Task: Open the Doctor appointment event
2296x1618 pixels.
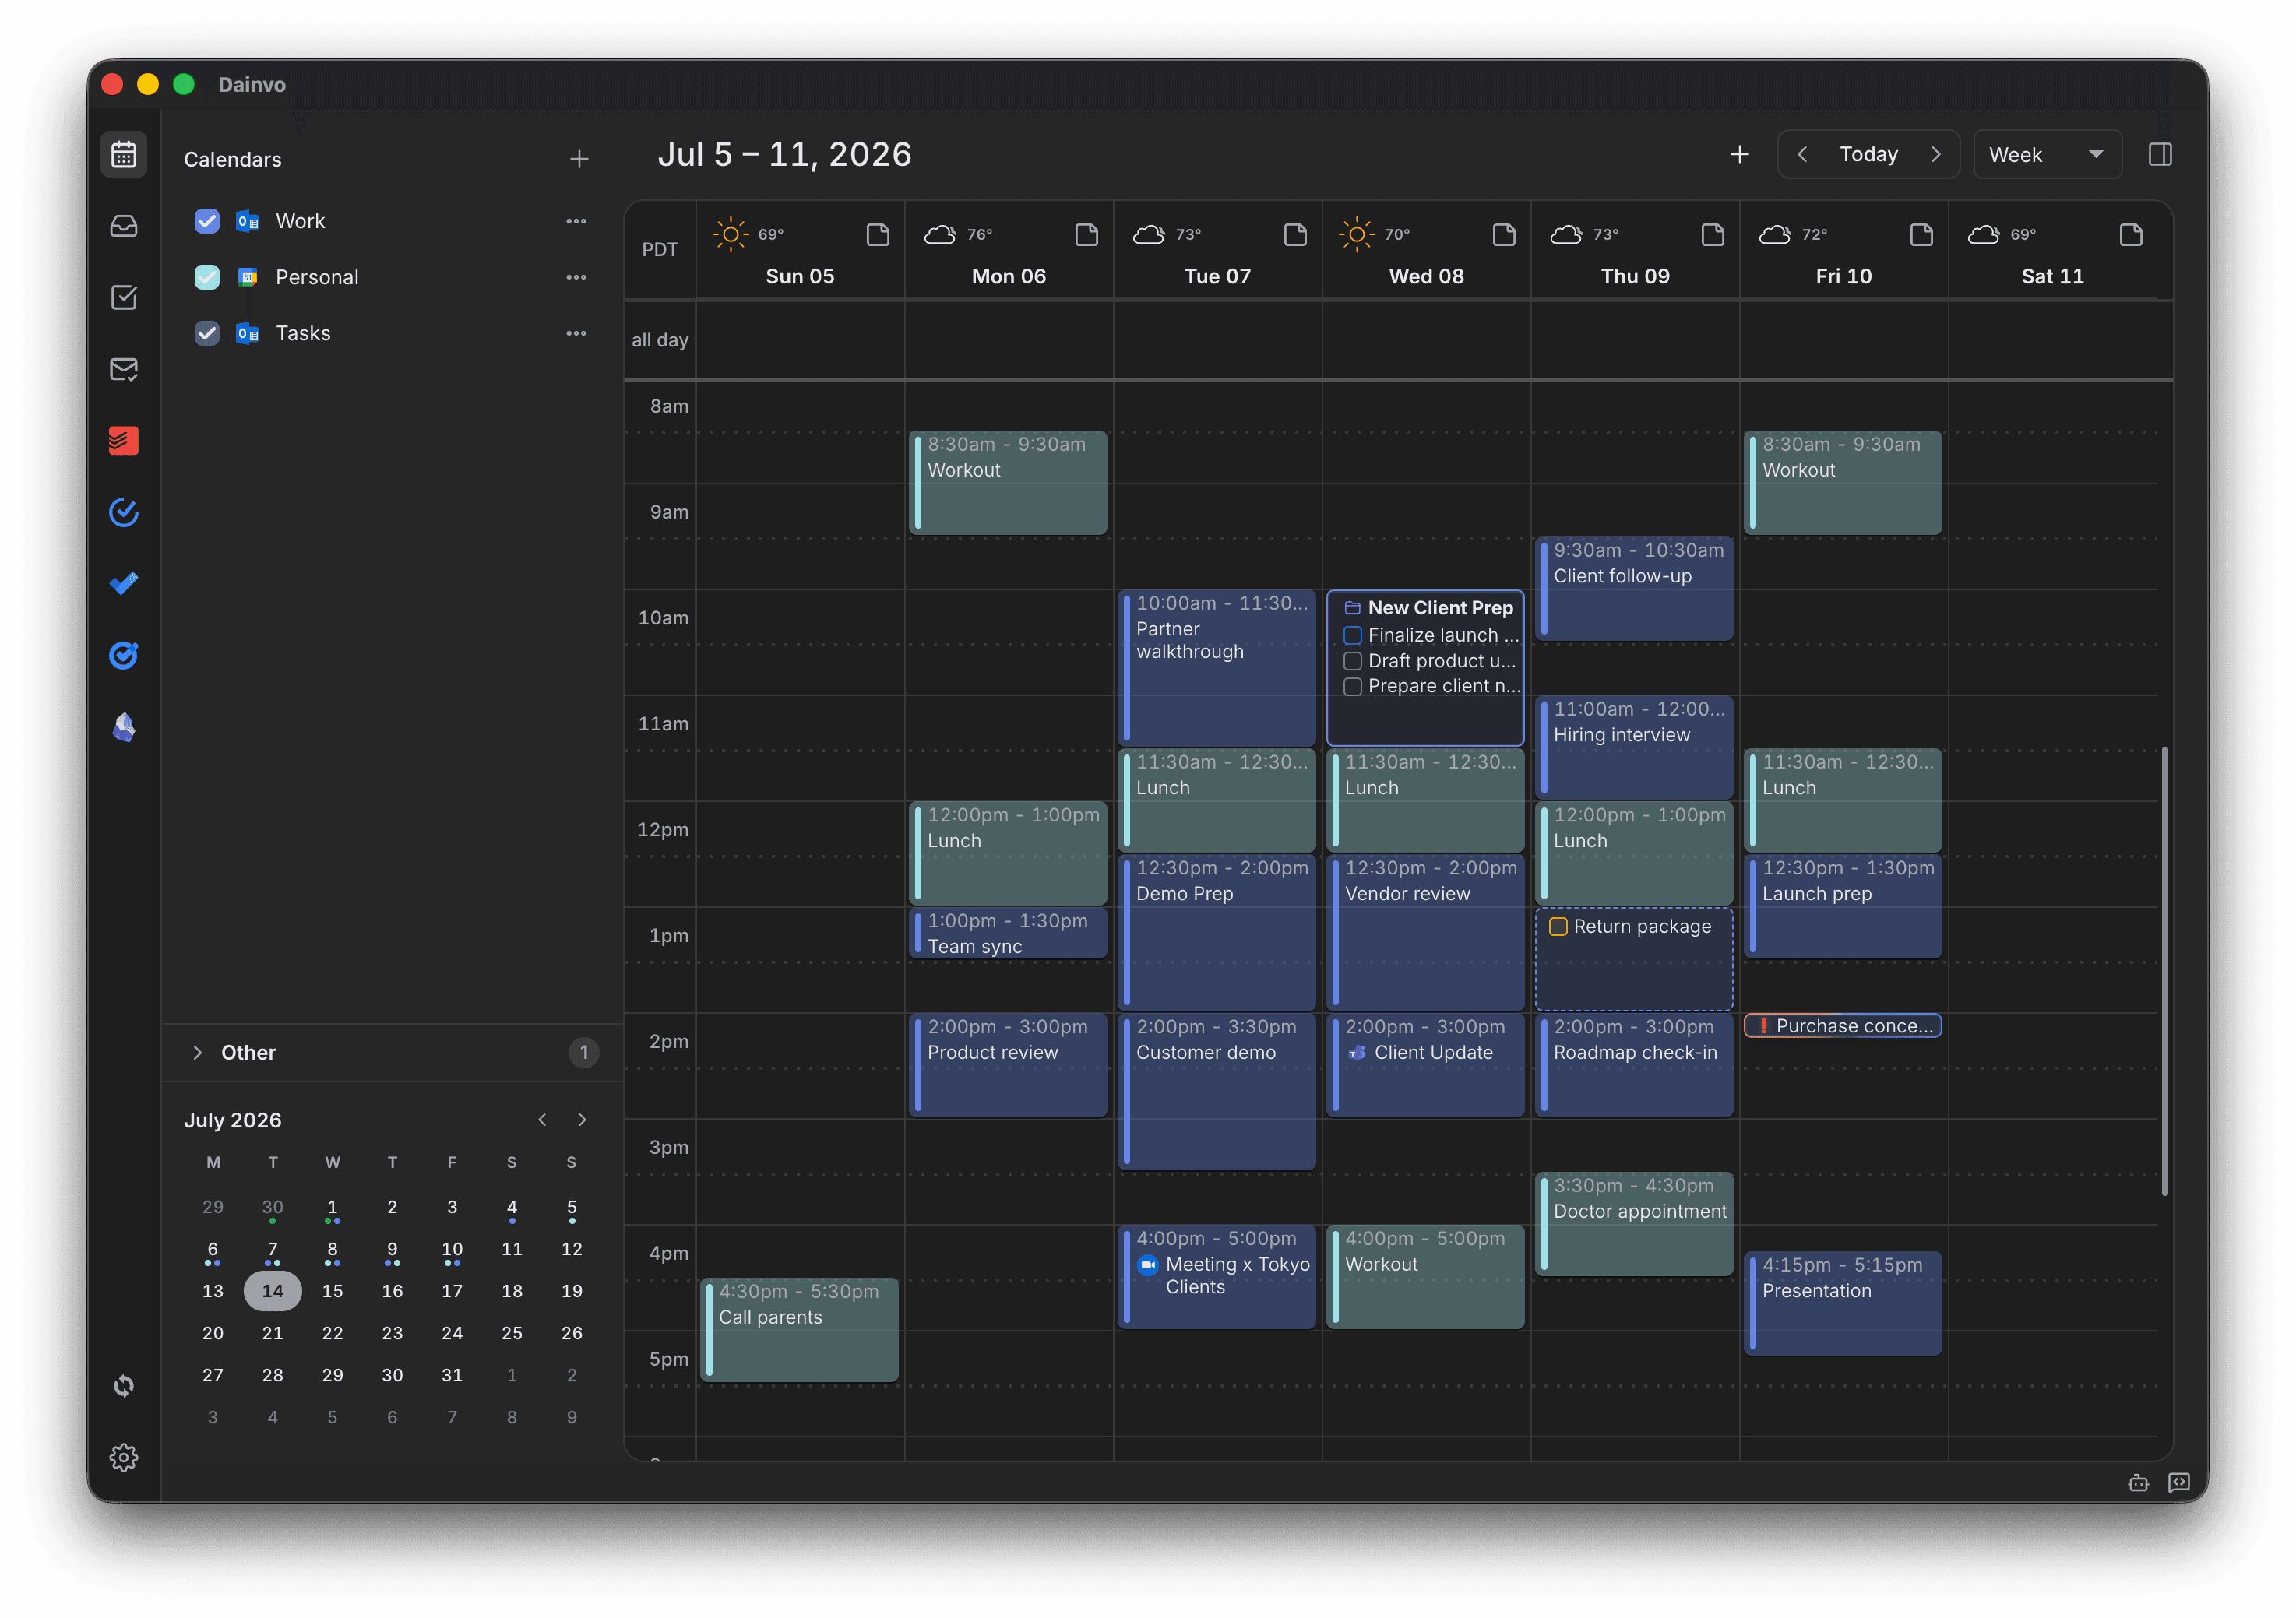Action: 1633,1224
